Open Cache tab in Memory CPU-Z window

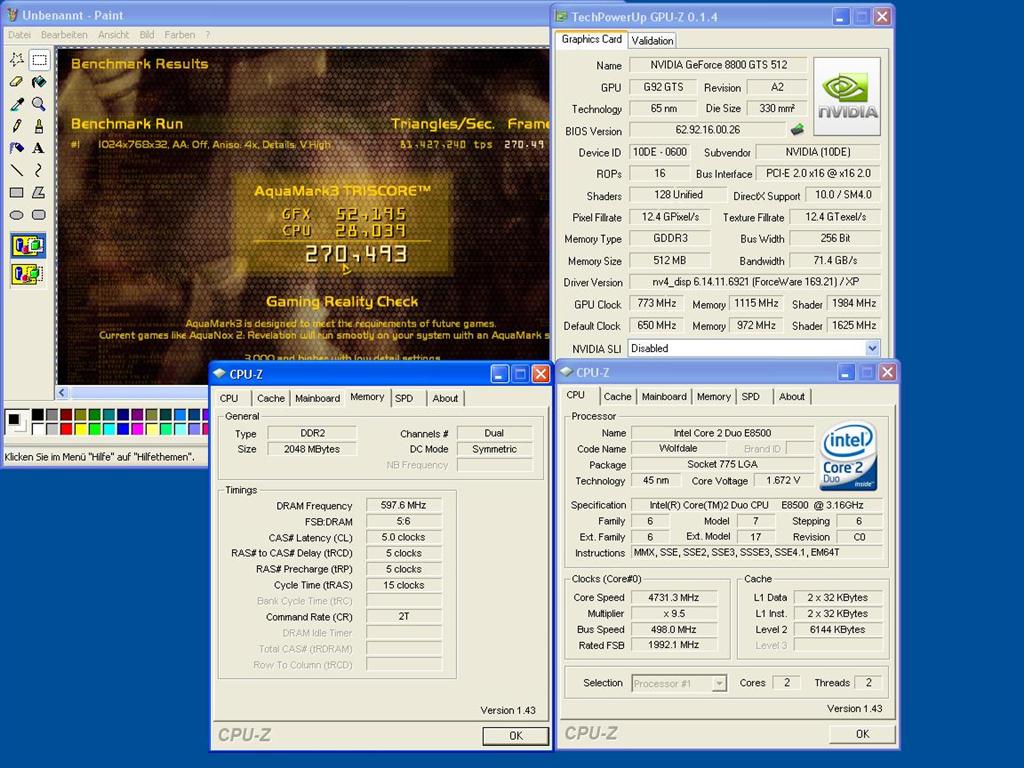tap(270, 398)
